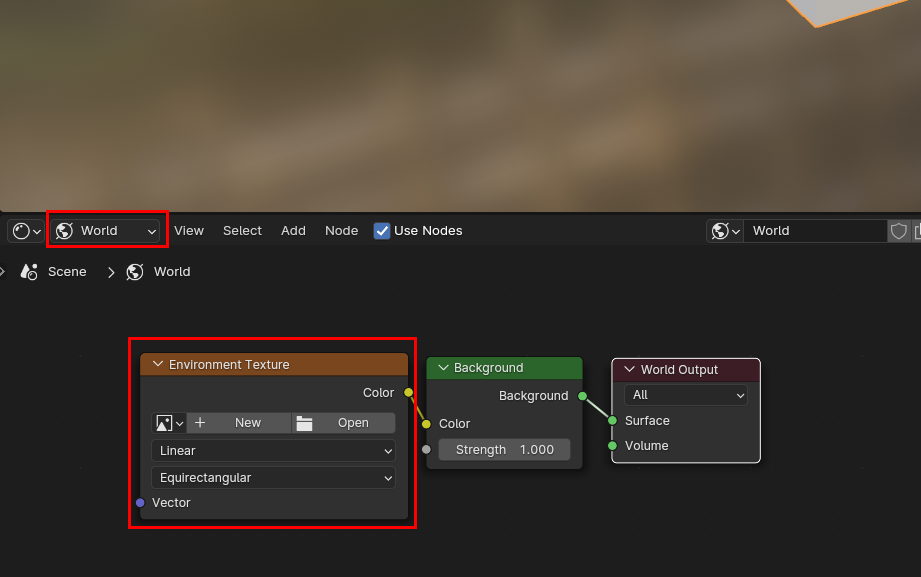Disable the Use Nodes checkbox
The height and width of the screenshot is (577, 921).
click(382, 231)
